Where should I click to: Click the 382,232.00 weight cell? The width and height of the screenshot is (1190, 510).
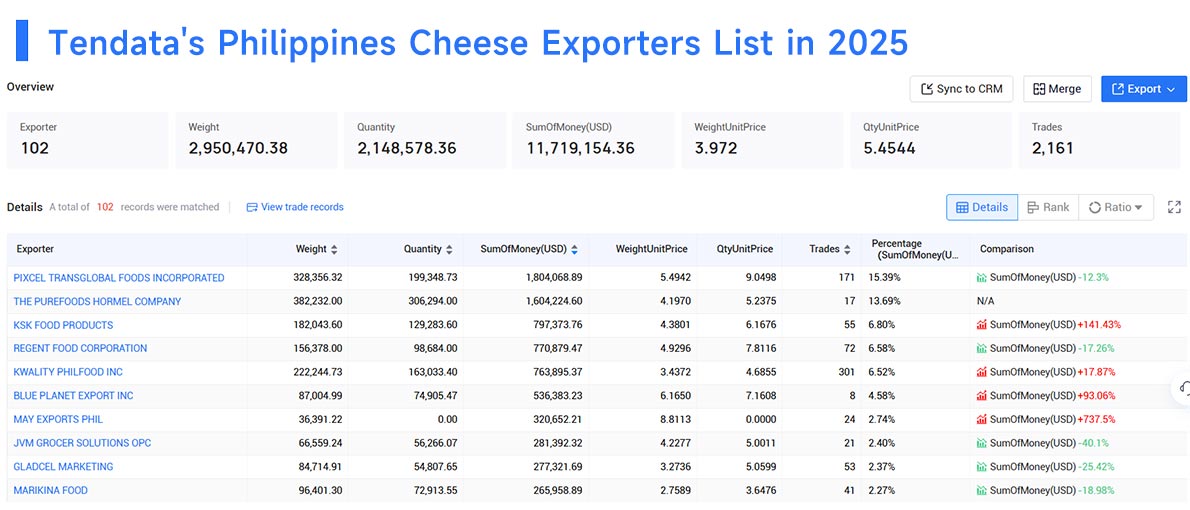point(317,301)
